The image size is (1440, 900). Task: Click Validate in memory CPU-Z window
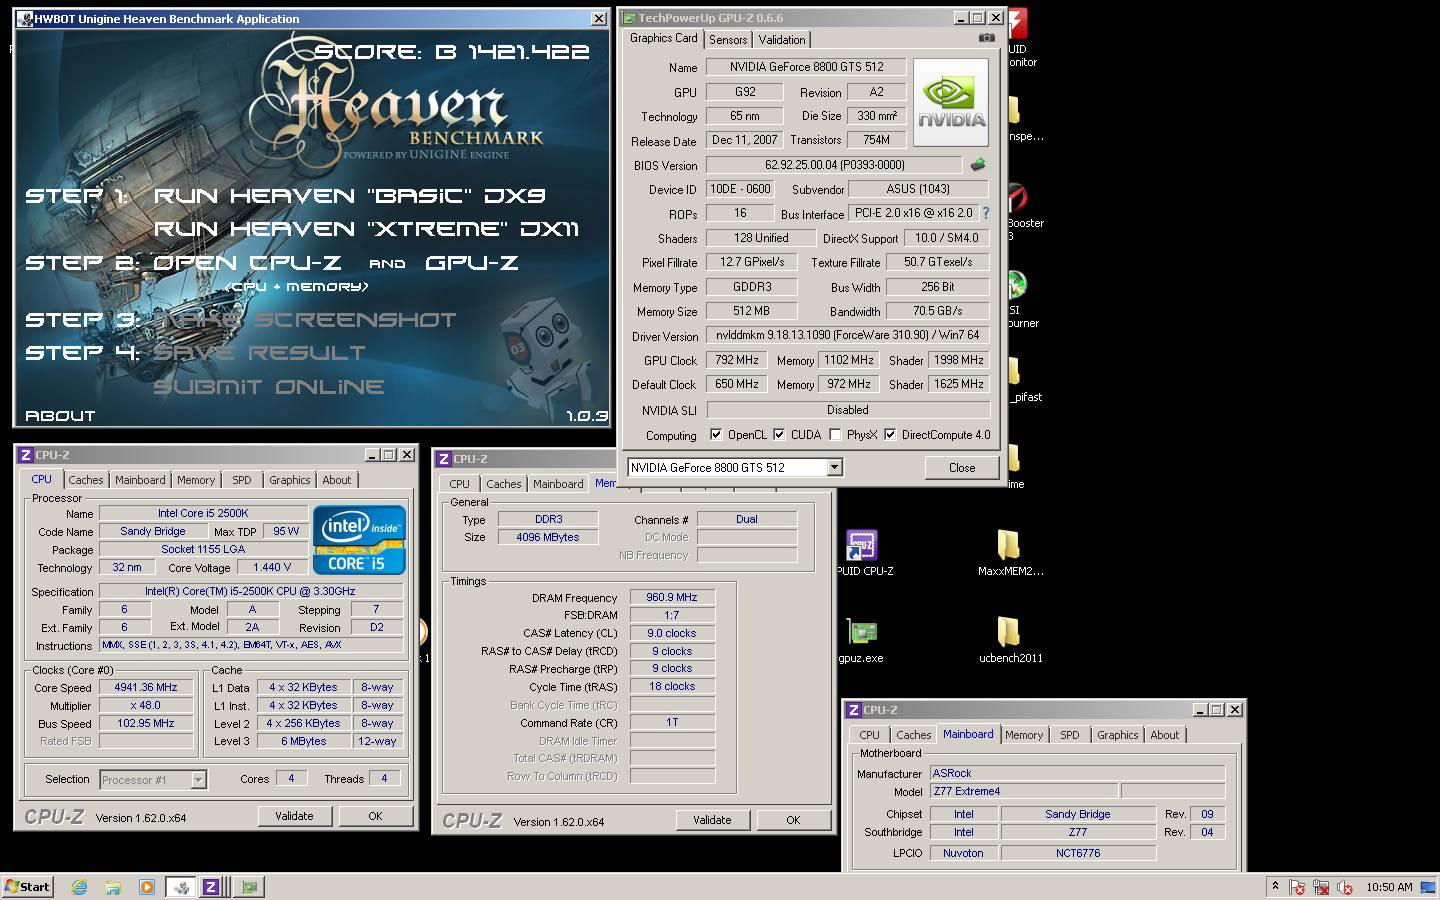coord(712,820)
